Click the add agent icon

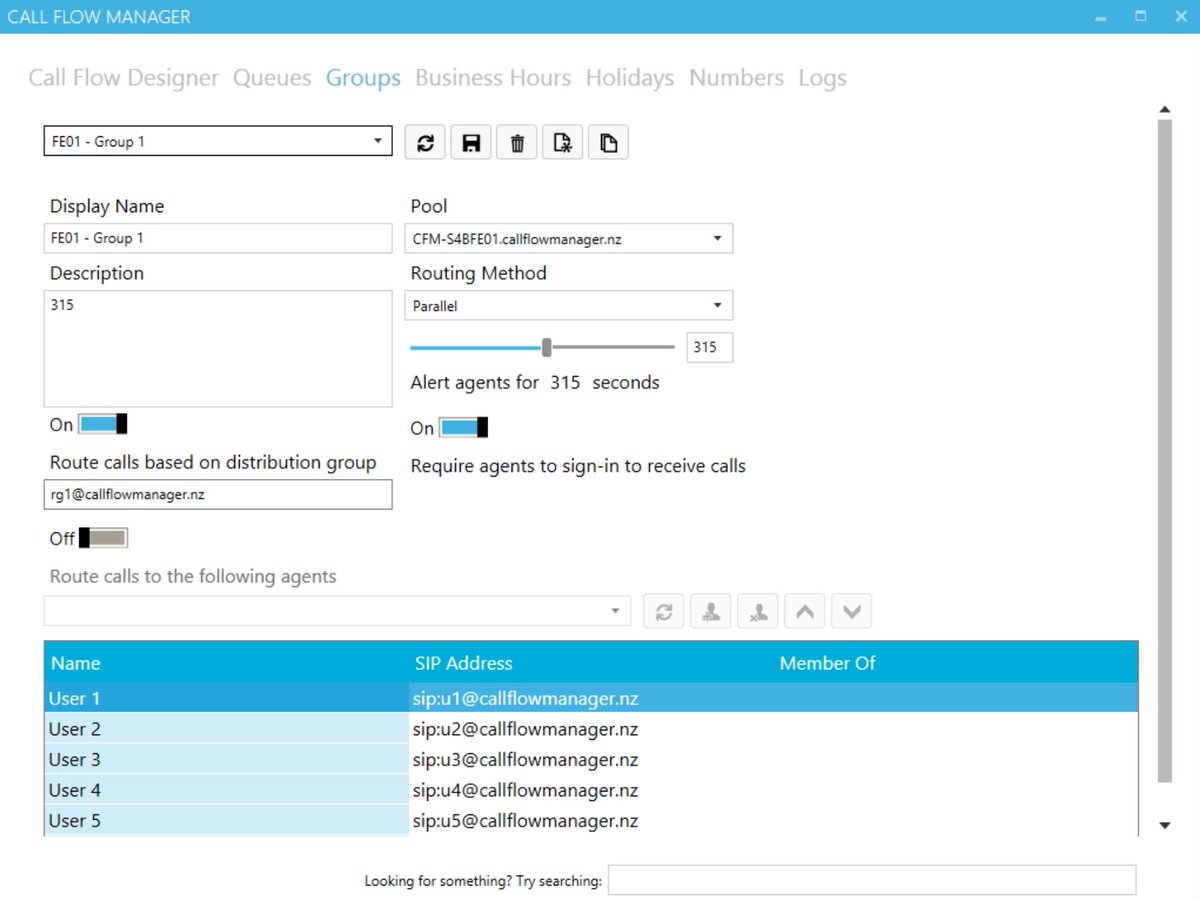click(711, 611)
